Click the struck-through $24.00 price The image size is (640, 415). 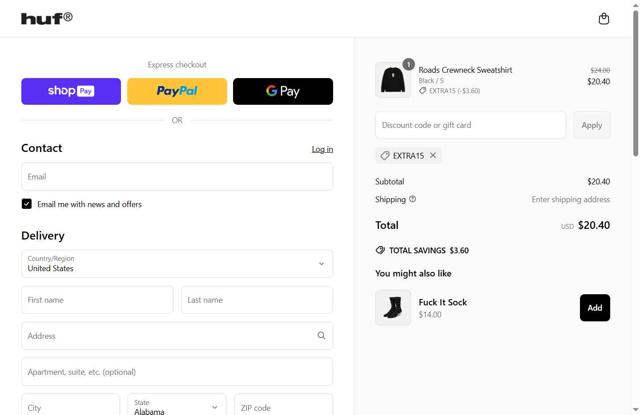(x=600, y=71)
